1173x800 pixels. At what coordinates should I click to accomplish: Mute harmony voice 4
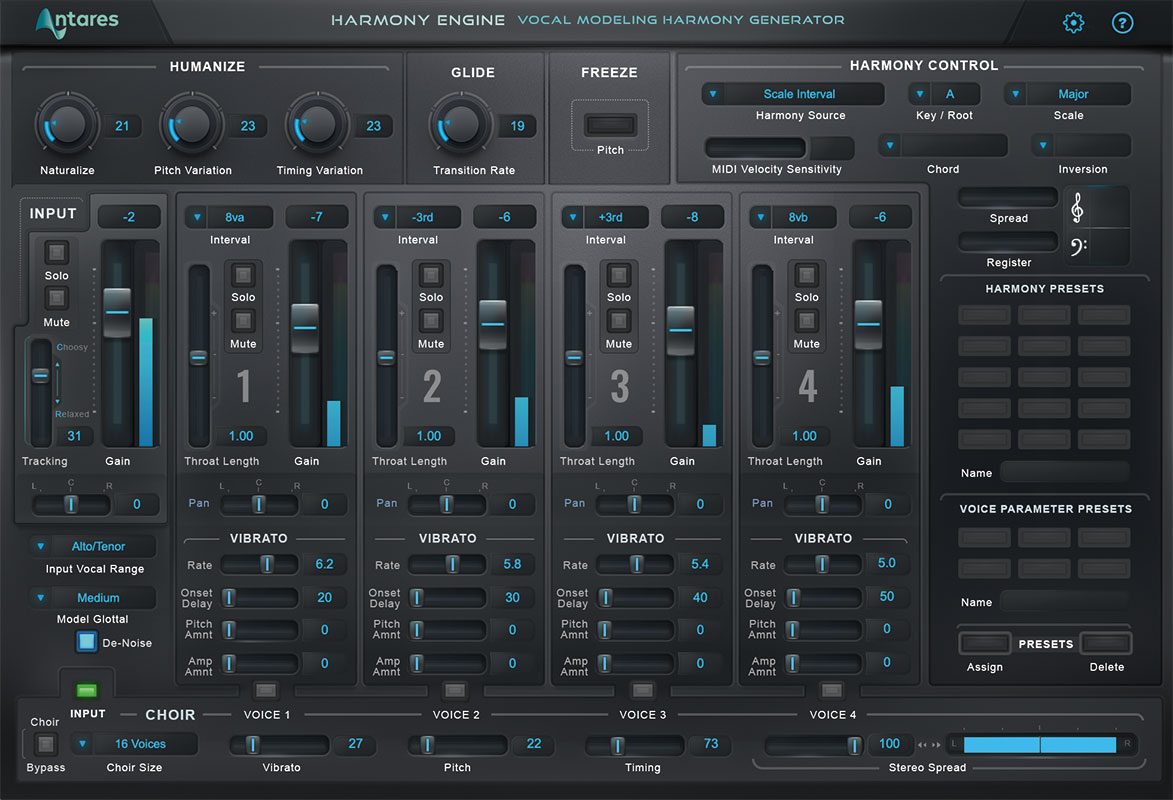[x=806, y=321]
